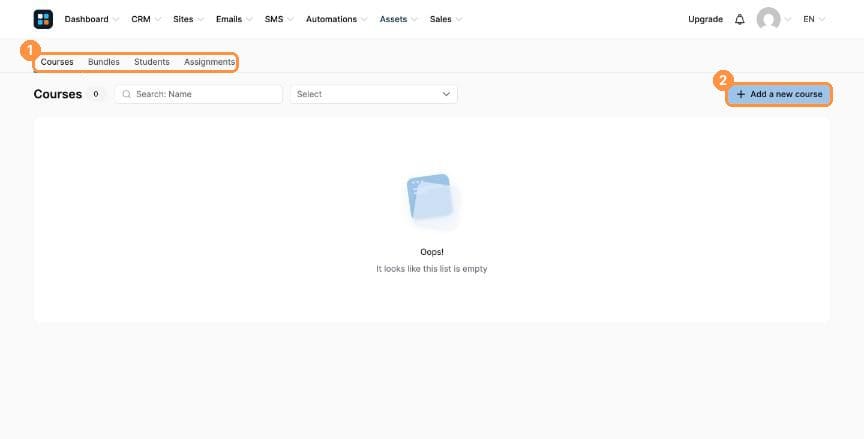
Task: Expand the Sites menu chevron
Action: point(200,19)
